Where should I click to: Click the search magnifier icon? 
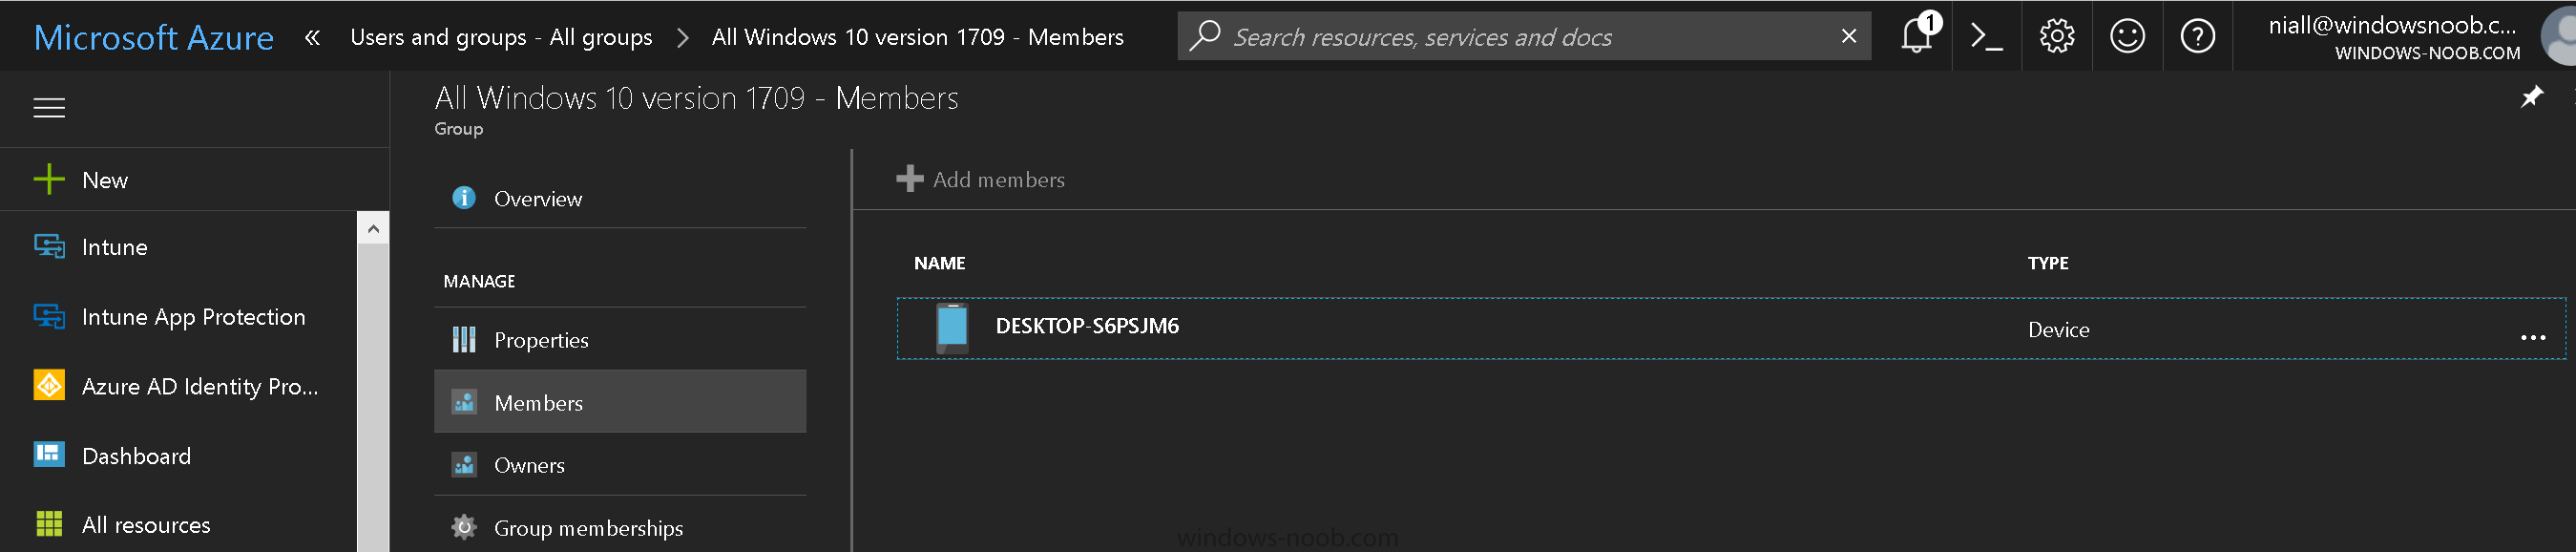[1206, 36]
